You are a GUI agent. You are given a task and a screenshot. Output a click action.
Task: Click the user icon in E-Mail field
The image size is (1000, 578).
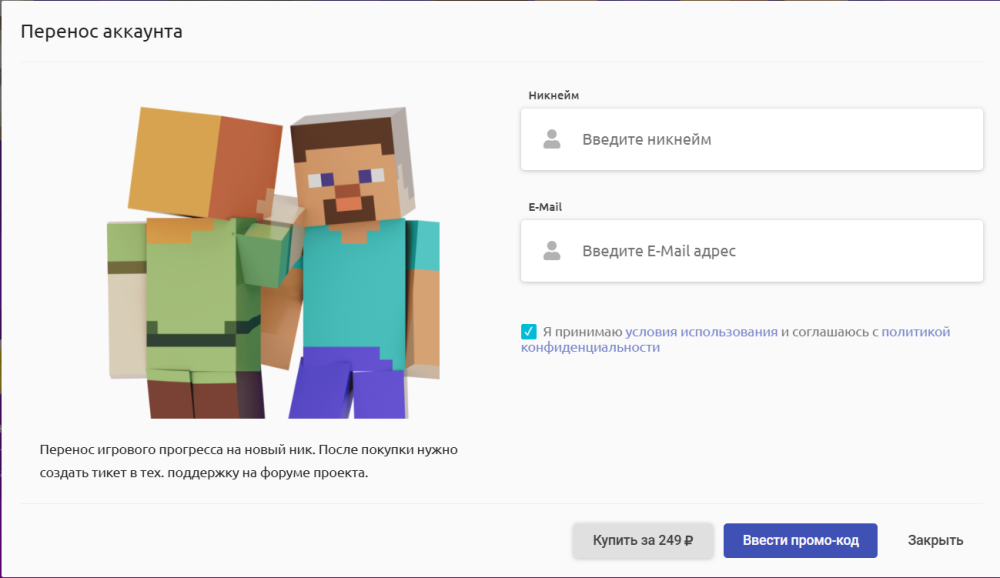552,251
